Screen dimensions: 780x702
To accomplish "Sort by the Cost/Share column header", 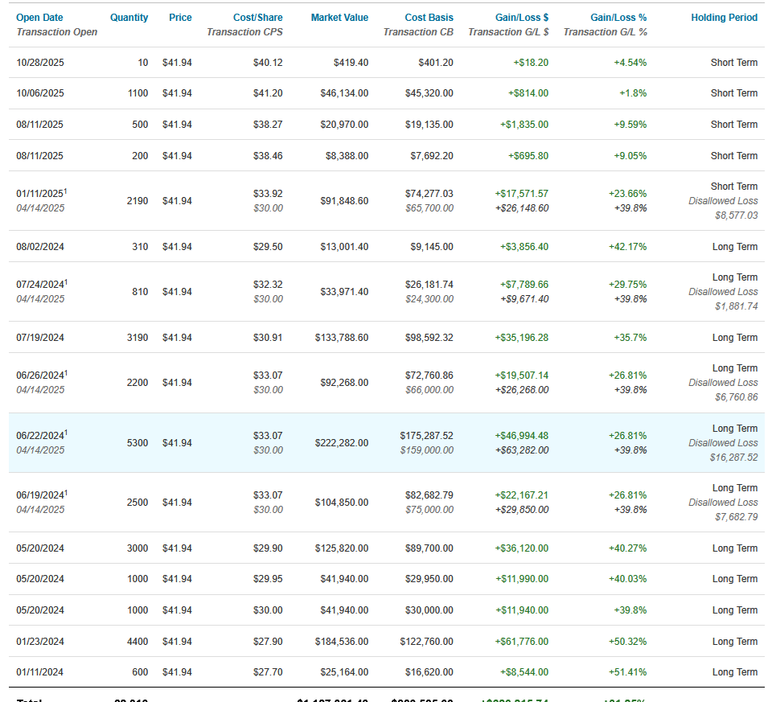I will [x=258, y=17].
